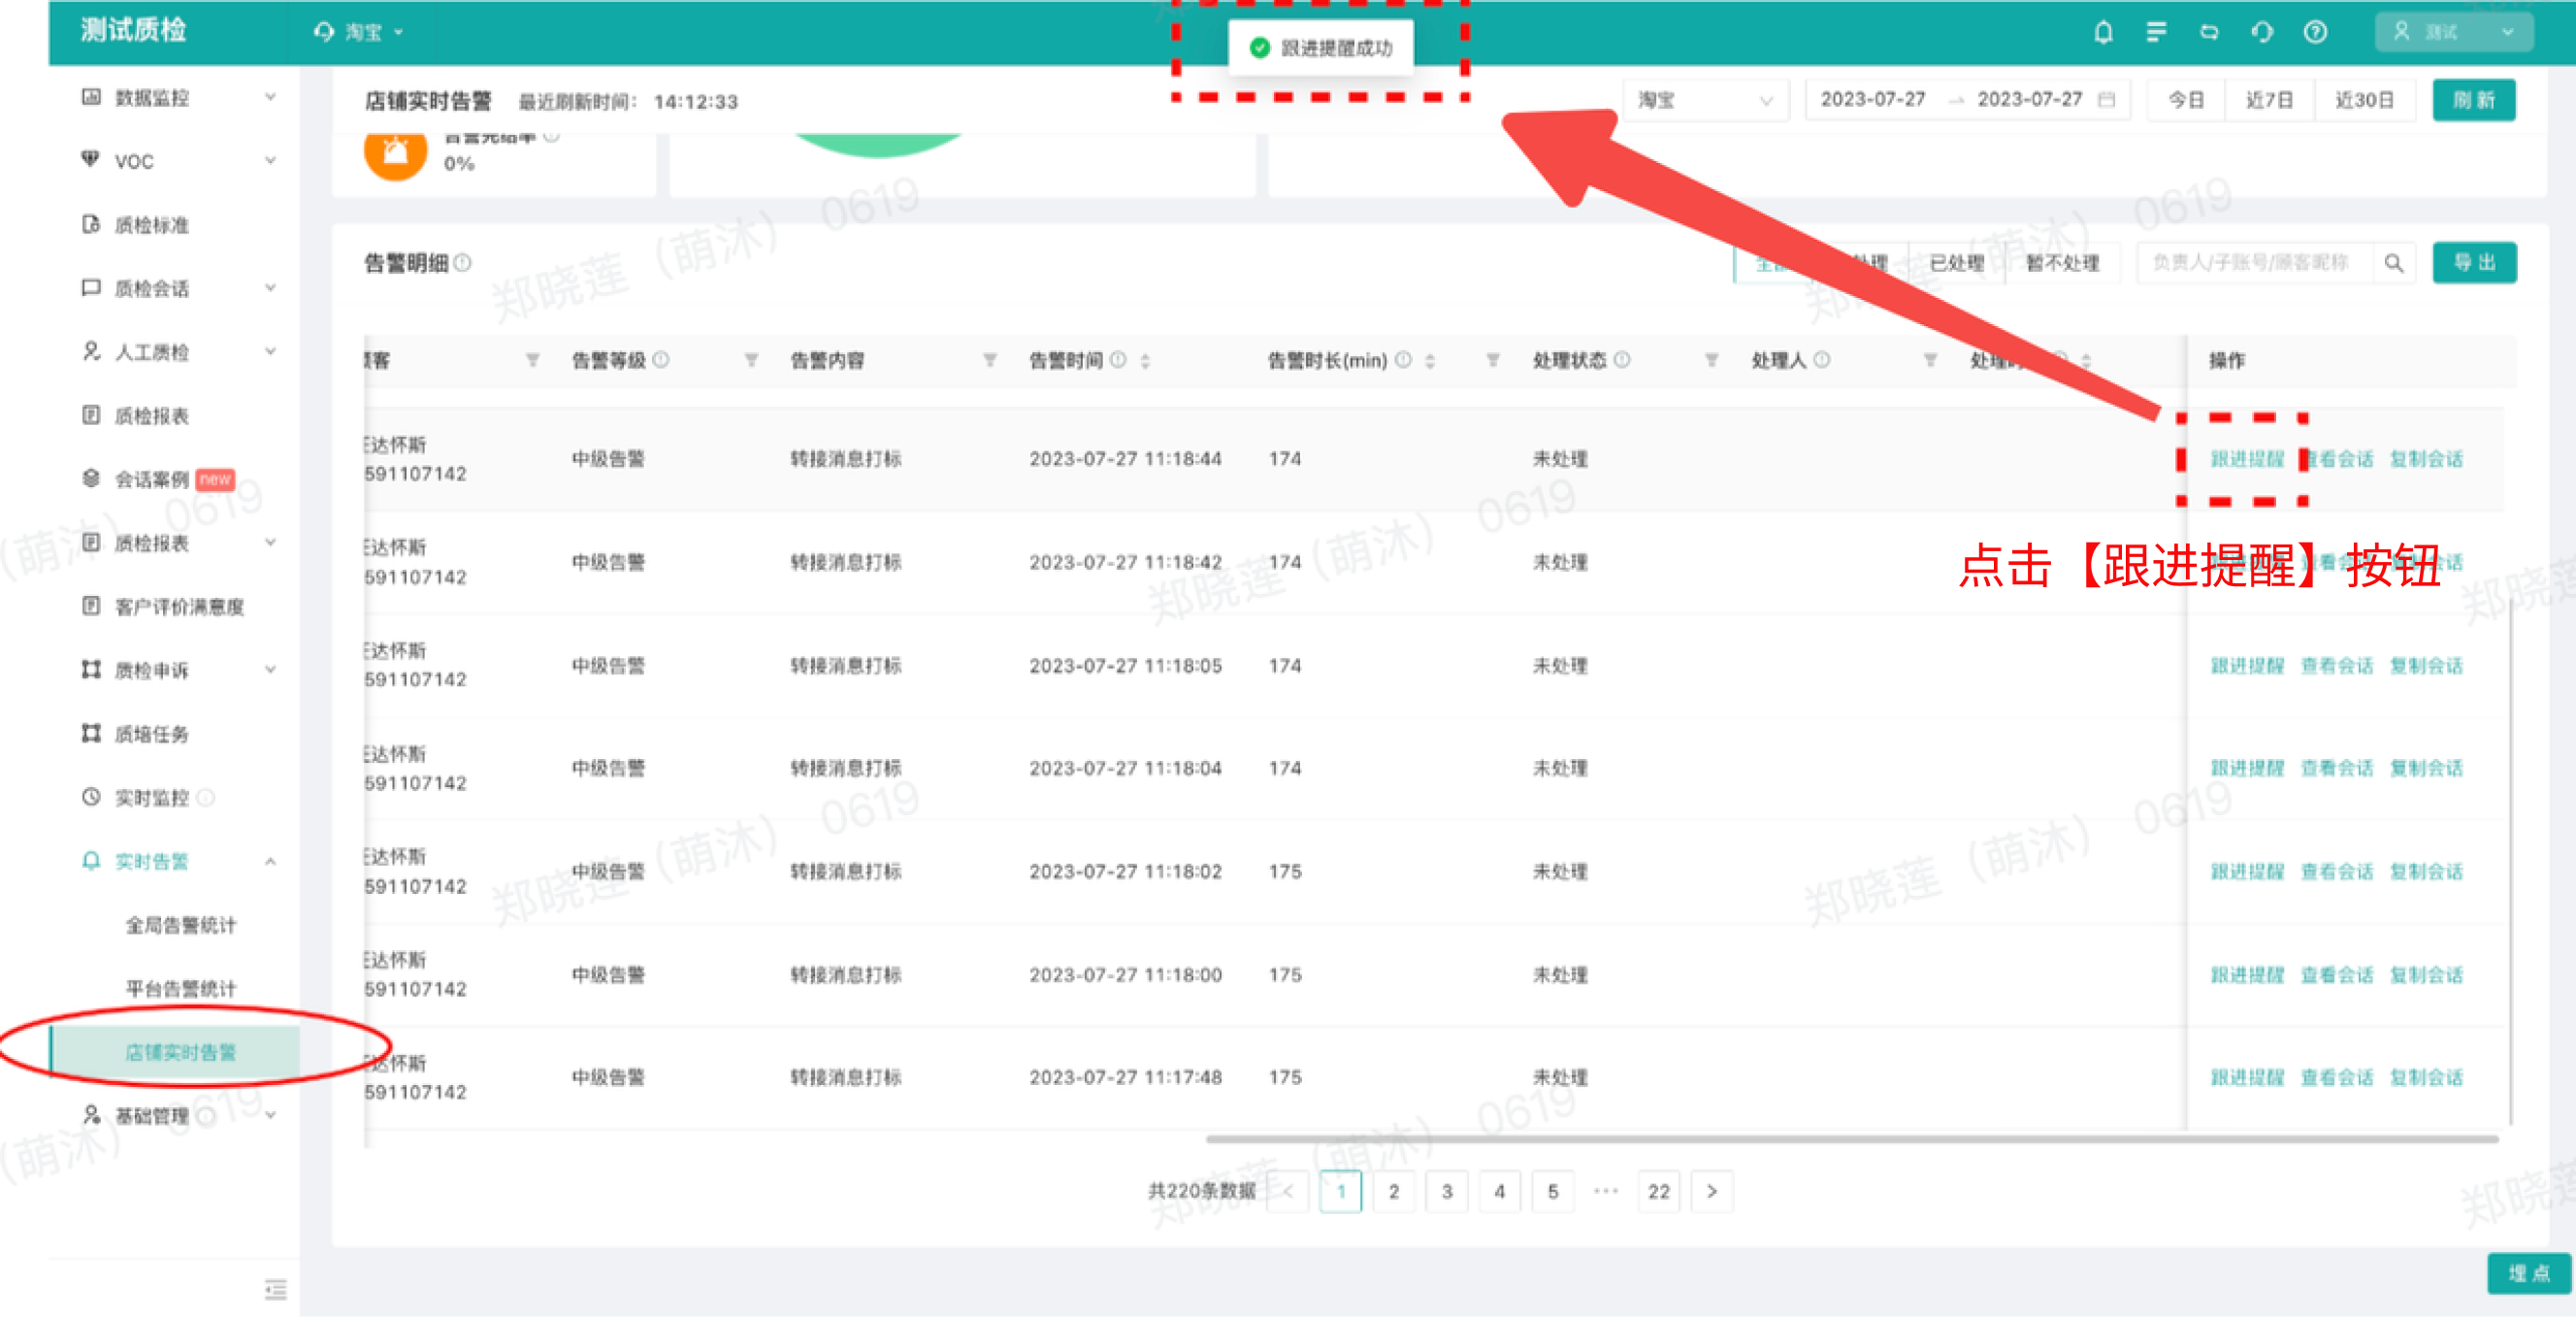The height and width of the screenshot is (1317, 2576).
Task: Filter the 处理人 column
Action: pos(1930,360)
